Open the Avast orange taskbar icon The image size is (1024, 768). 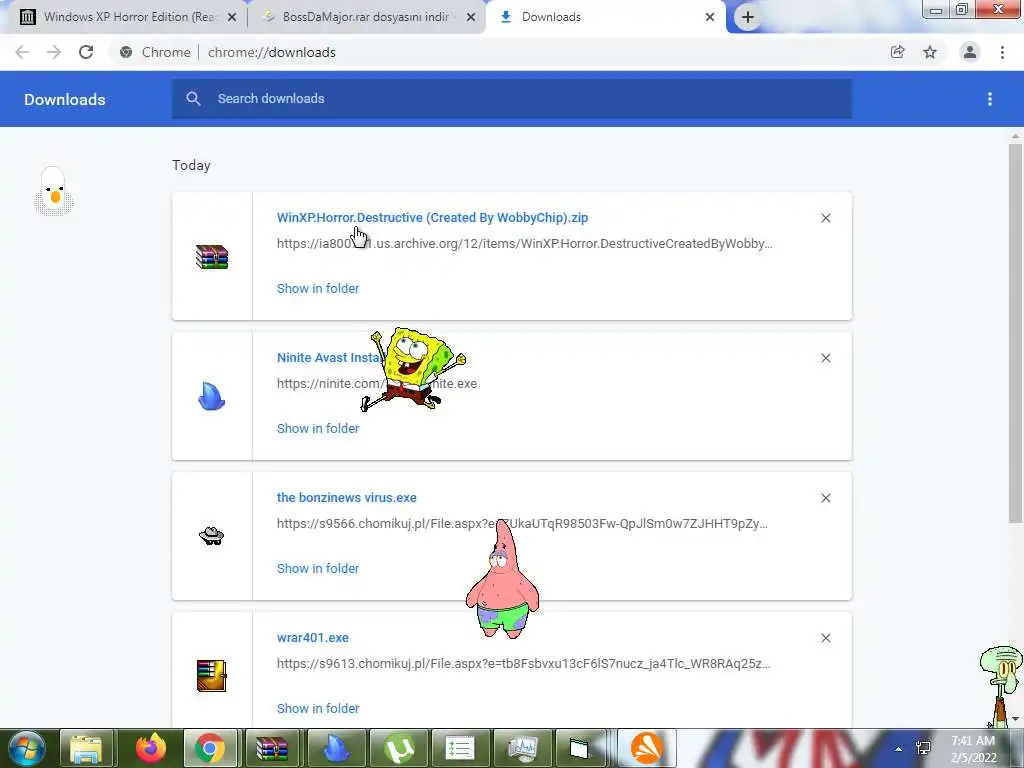pyautogui.click(x=647, y=748)
